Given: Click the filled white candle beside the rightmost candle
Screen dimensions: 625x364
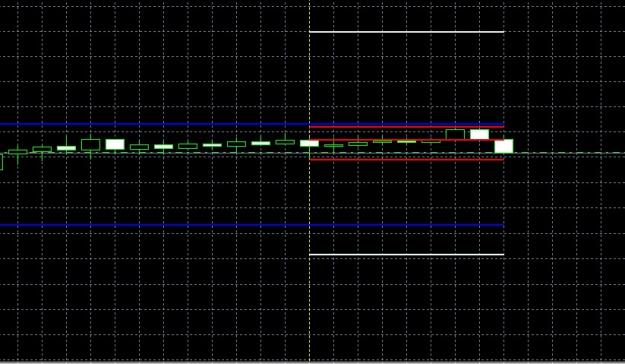Looking at the screenshot, I should tap(480, 134).
